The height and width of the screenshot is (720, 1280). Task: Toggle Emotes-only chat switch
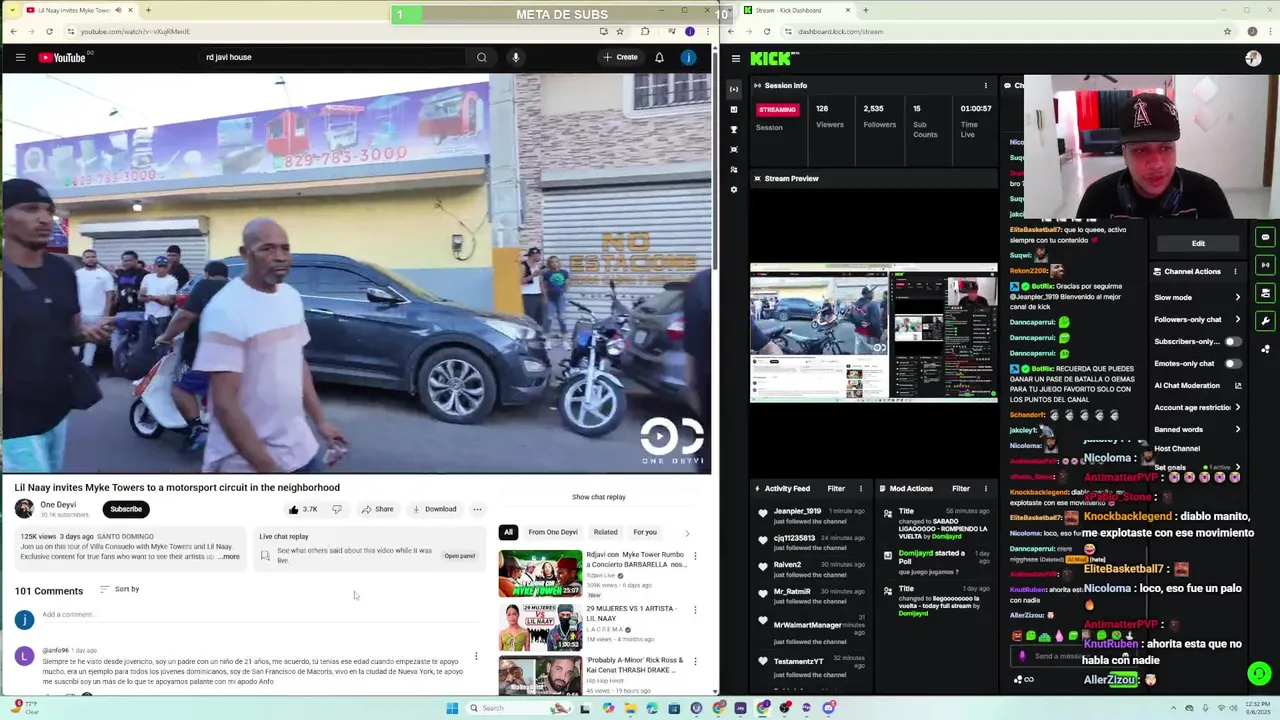(1233, 363)
